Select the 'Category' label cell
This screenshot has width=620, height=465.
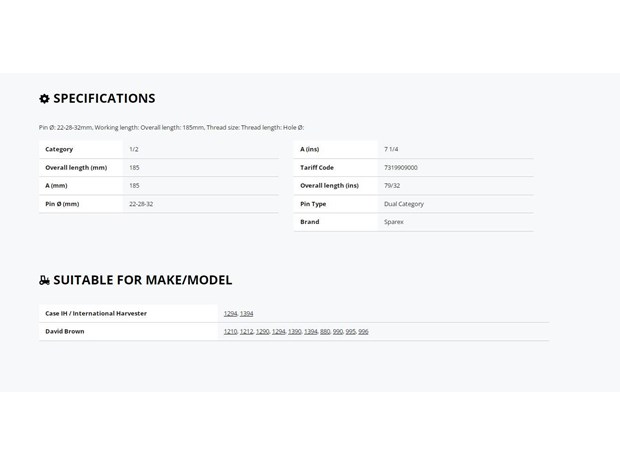tap(81, 149)
